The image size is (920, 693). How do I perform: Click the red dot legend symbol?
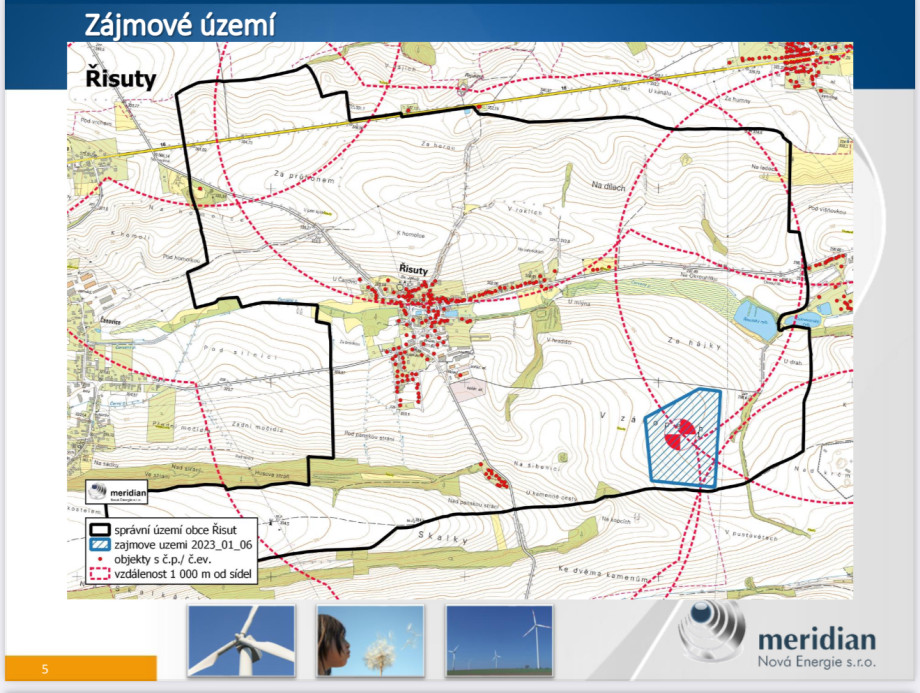pos(99,559)
